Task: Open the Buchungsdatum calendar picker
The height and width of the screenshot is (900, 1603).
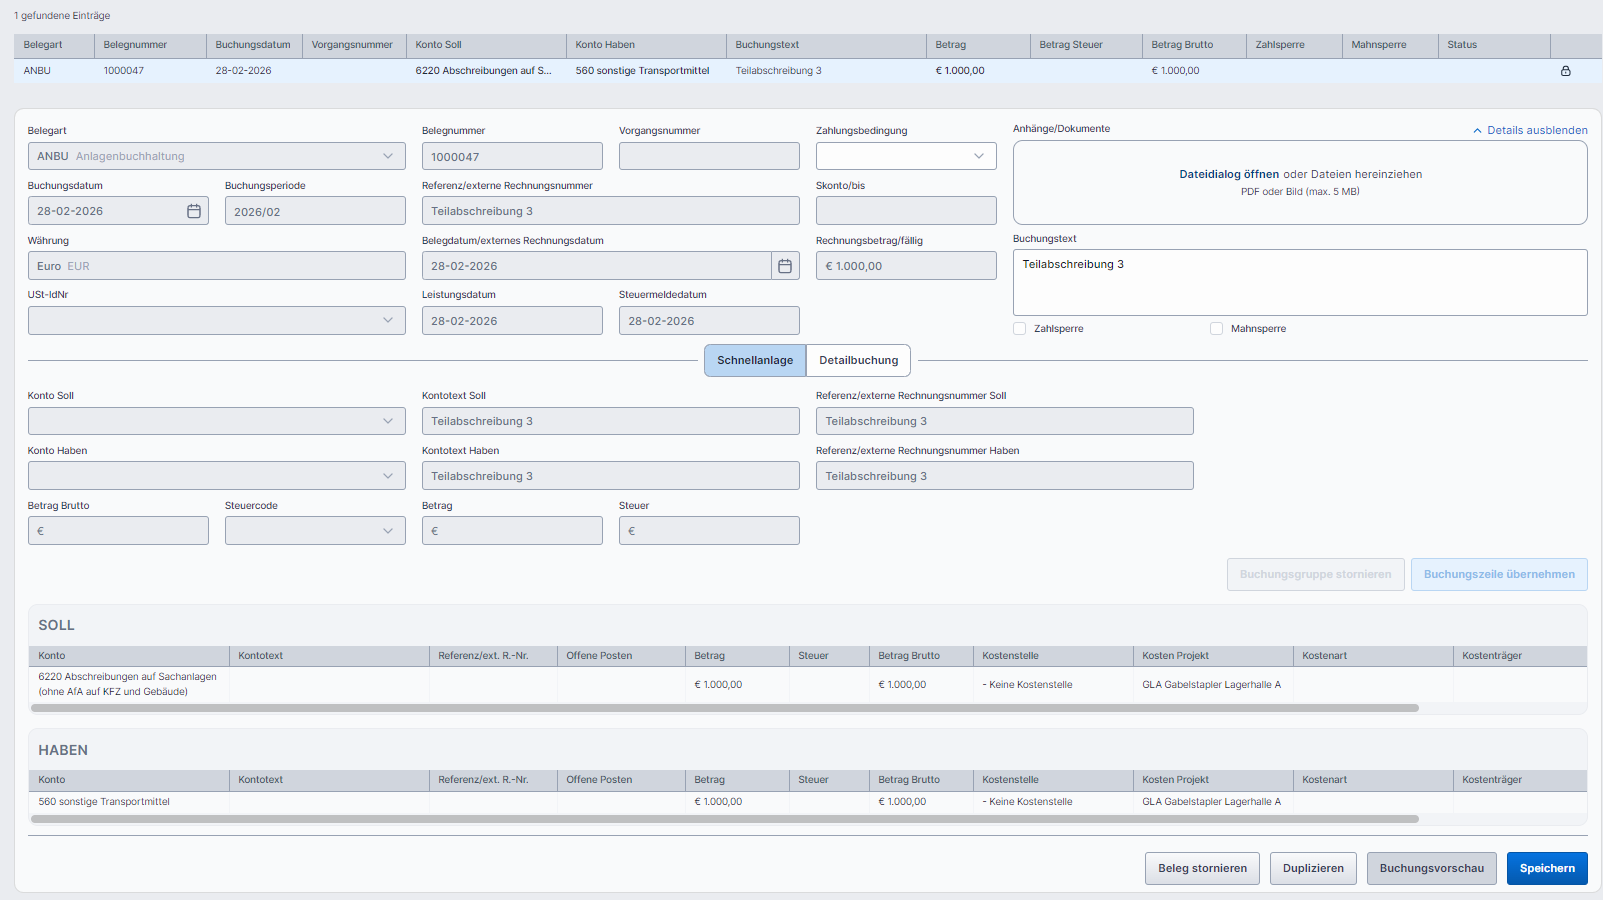Action: (194, 211)
